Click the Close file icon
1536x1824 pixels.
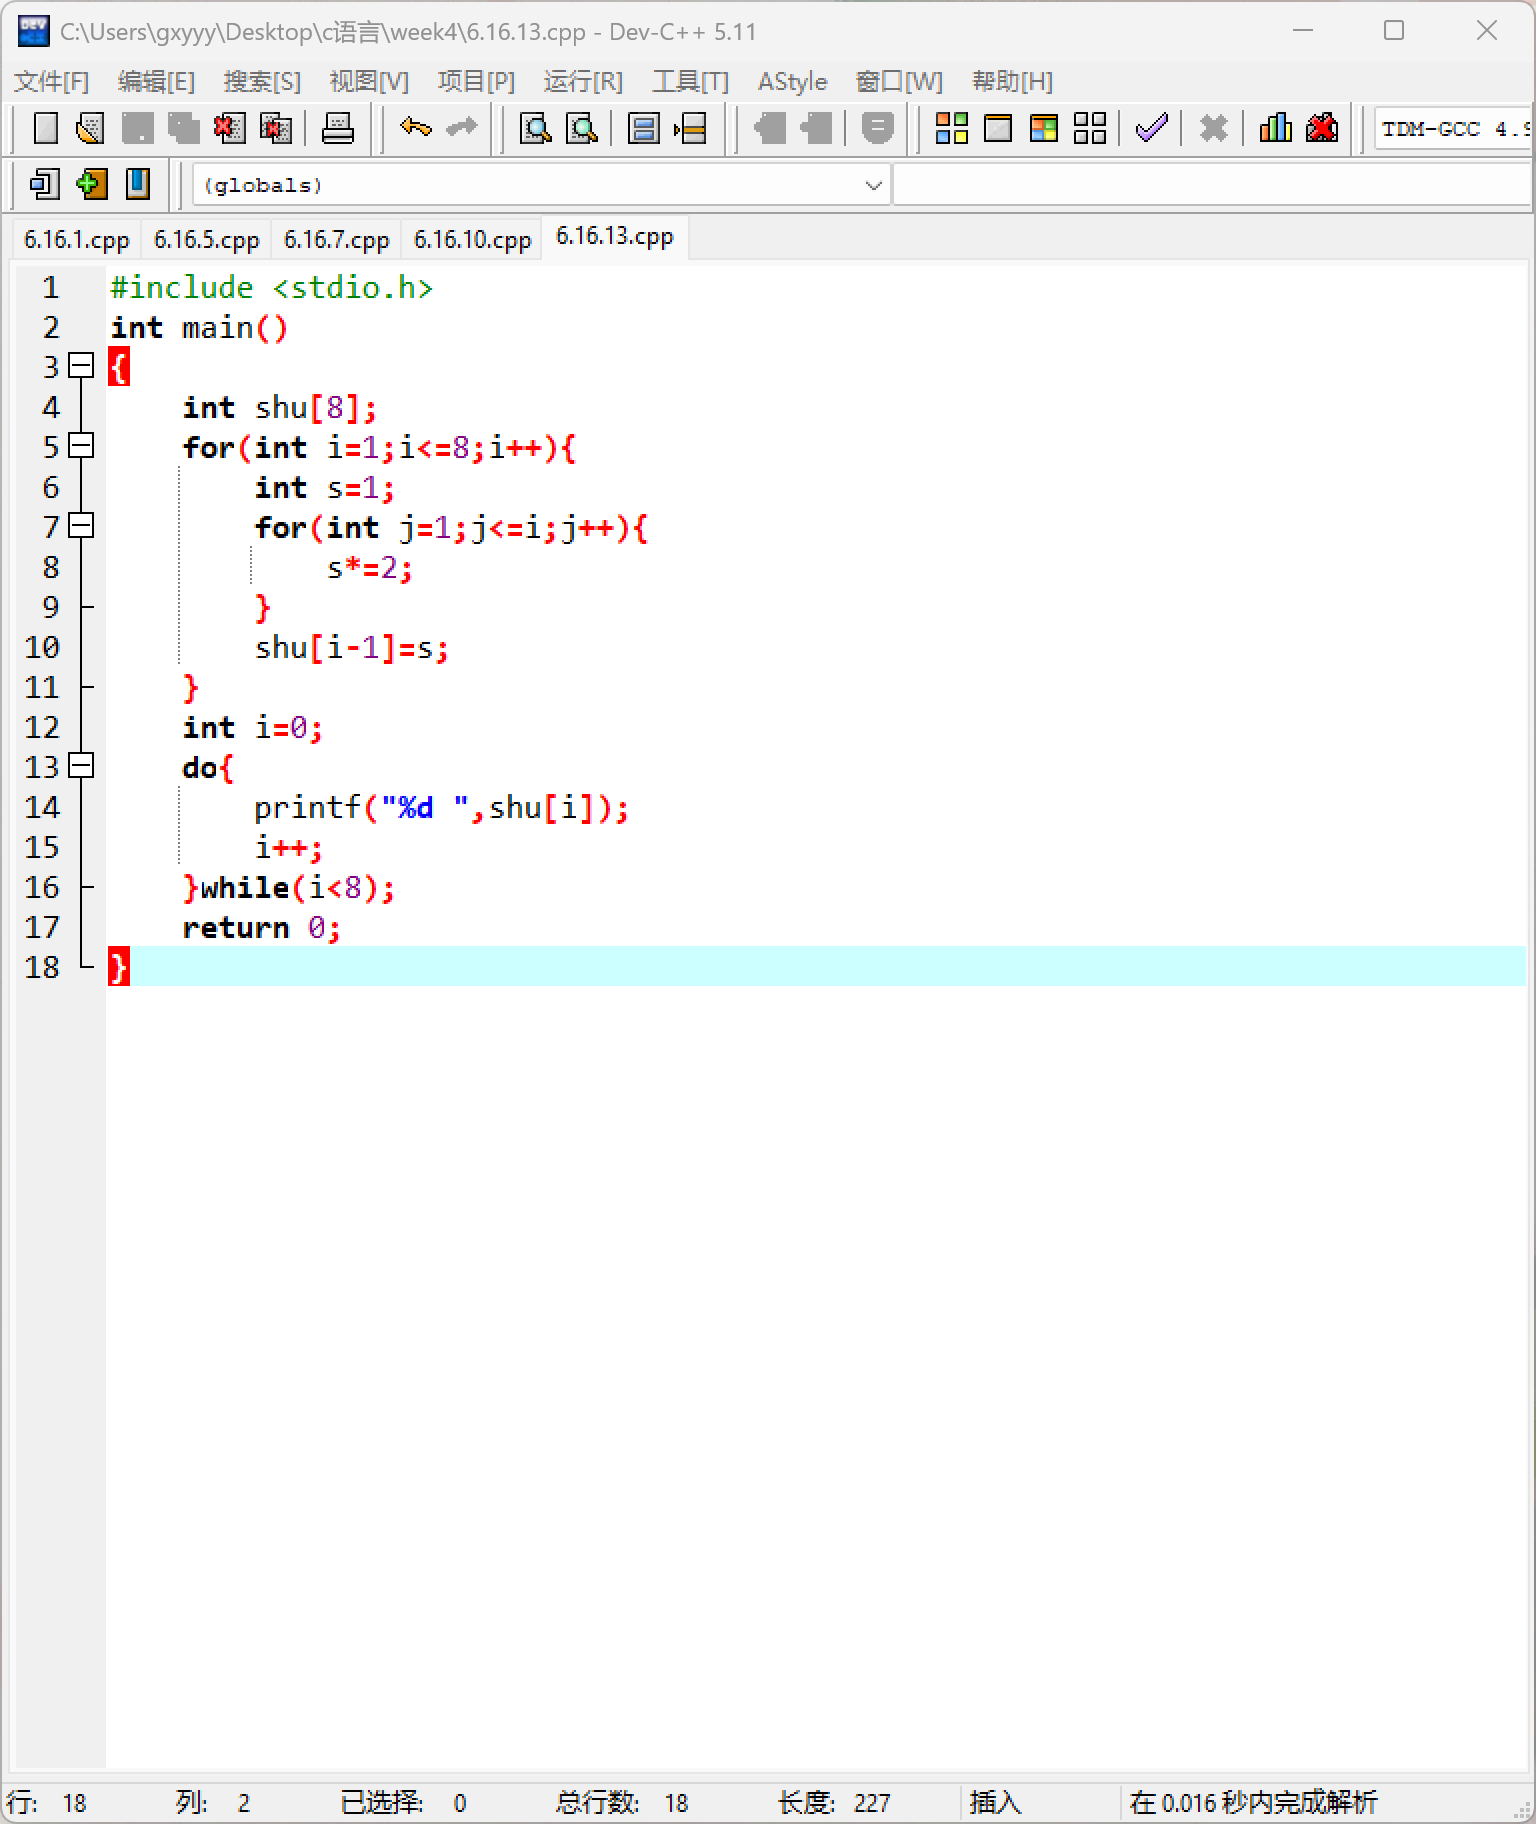(229, 128)
